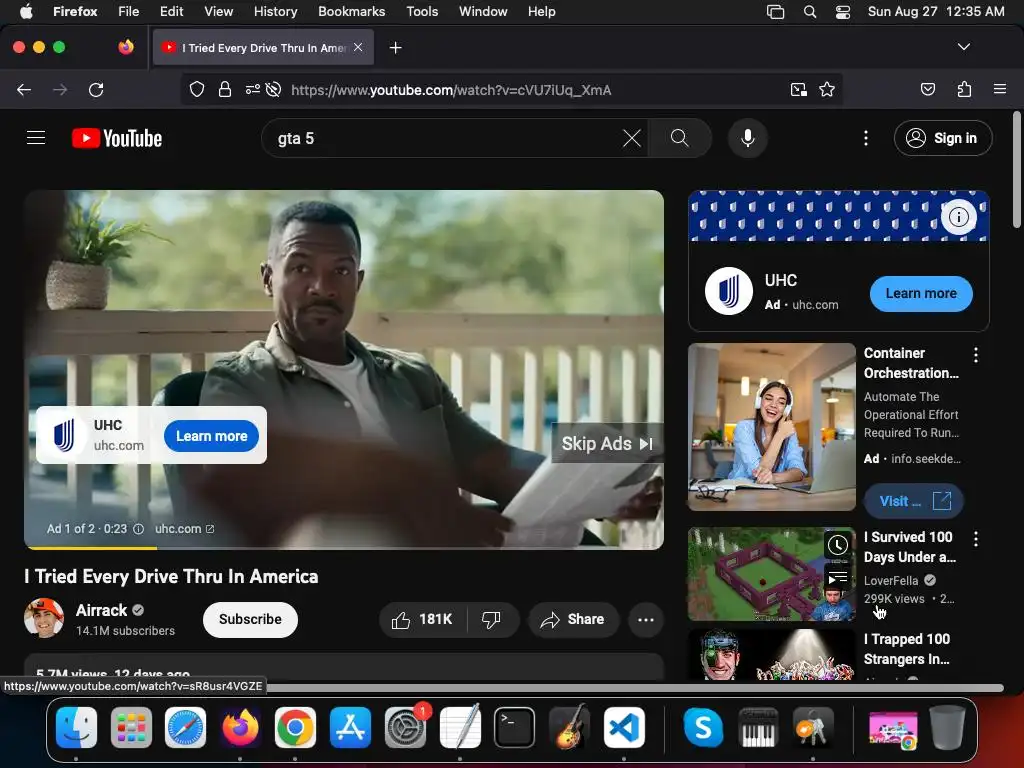
Task: Go to the YouTube home logo
Action: [117, 138]
